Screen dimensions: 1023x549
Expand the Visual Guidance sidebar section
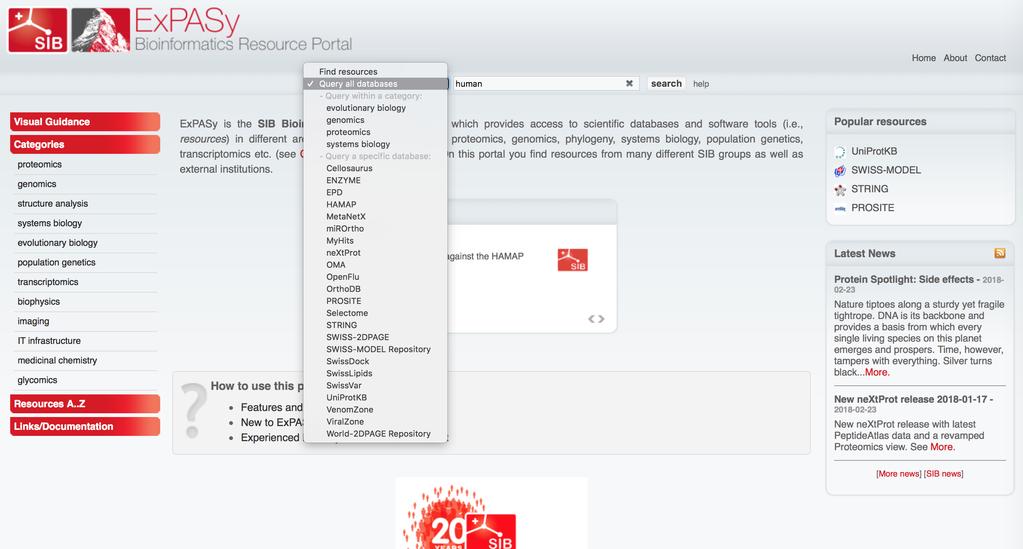tap(85, 122)
